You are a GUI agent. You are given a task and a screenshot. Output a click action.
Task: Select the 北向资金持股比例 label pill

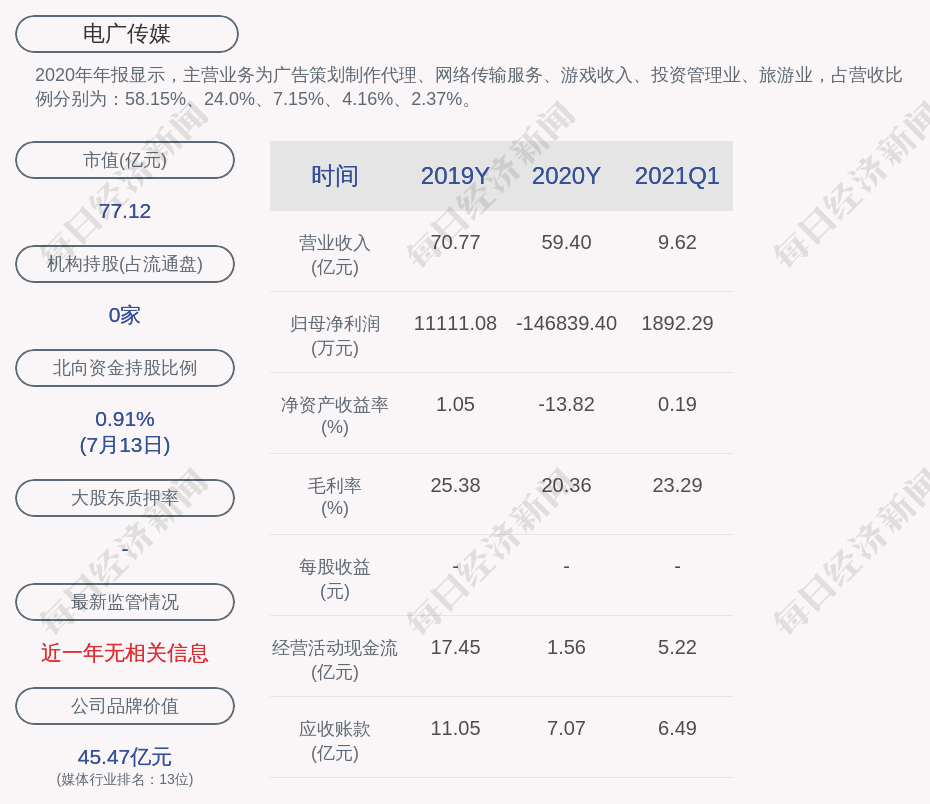[x=125, y=368]
